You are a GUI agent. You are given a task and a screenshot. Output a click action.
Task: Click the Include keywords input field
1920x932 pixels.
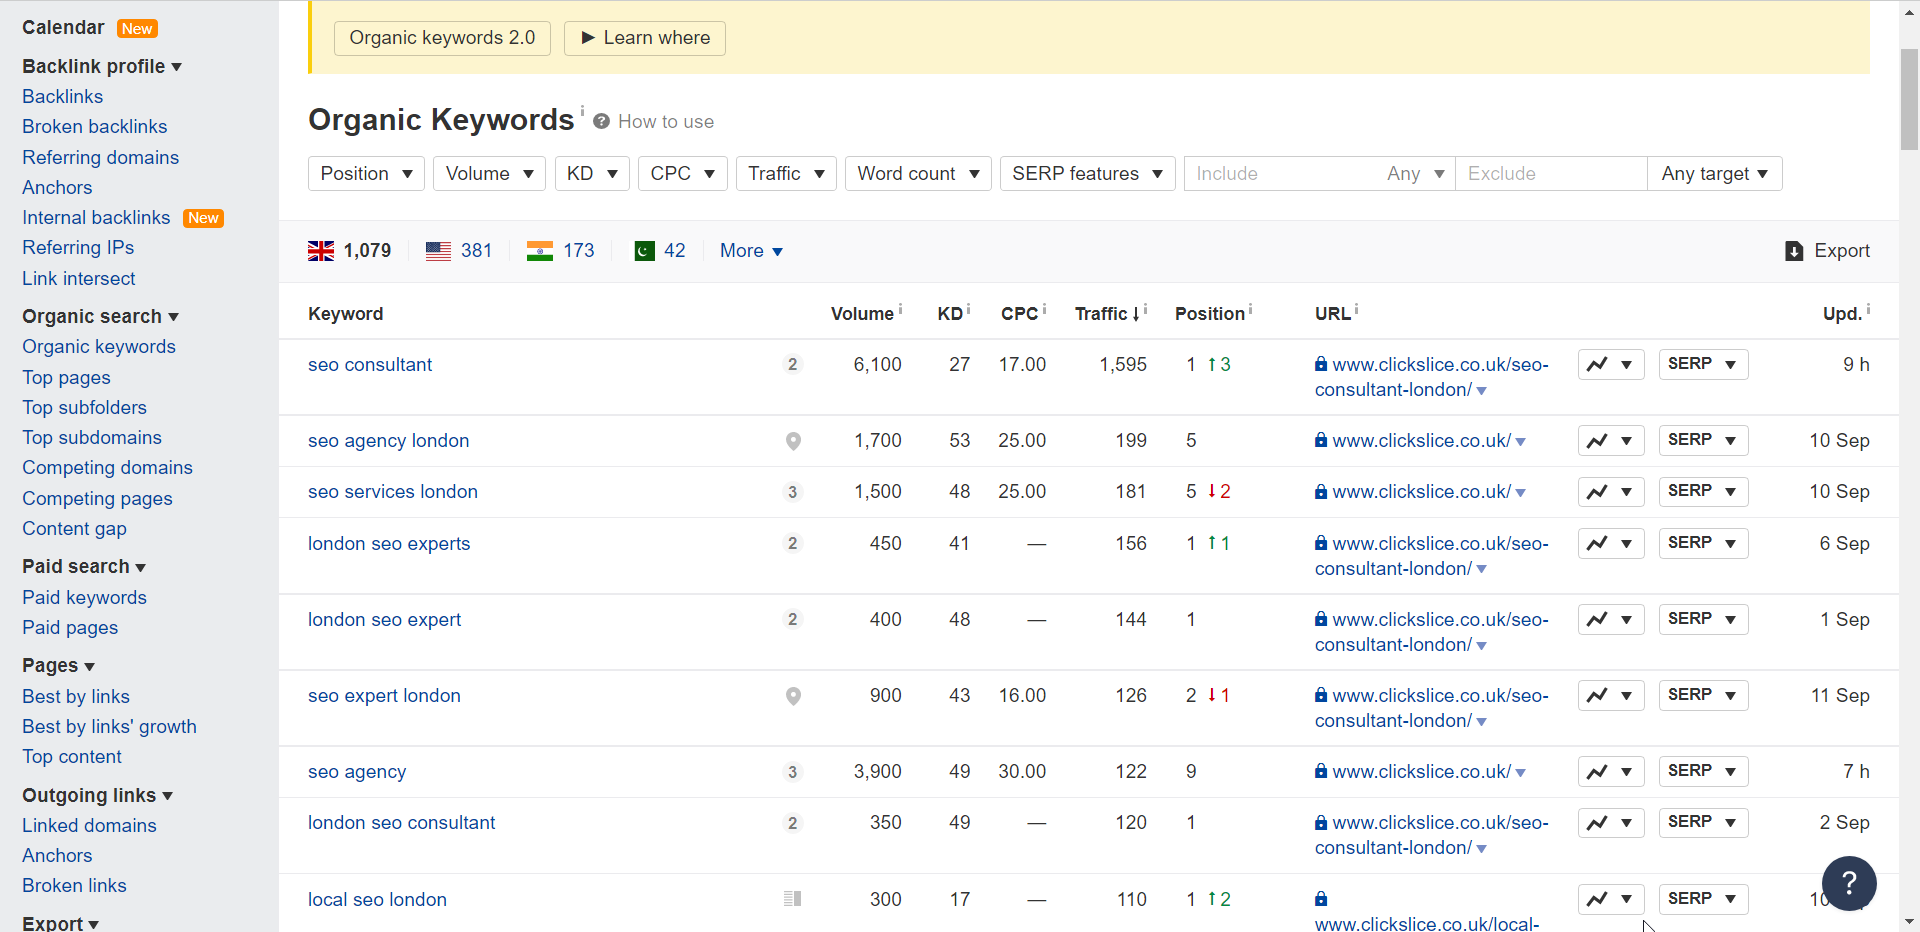click(x=1280, y=174)
